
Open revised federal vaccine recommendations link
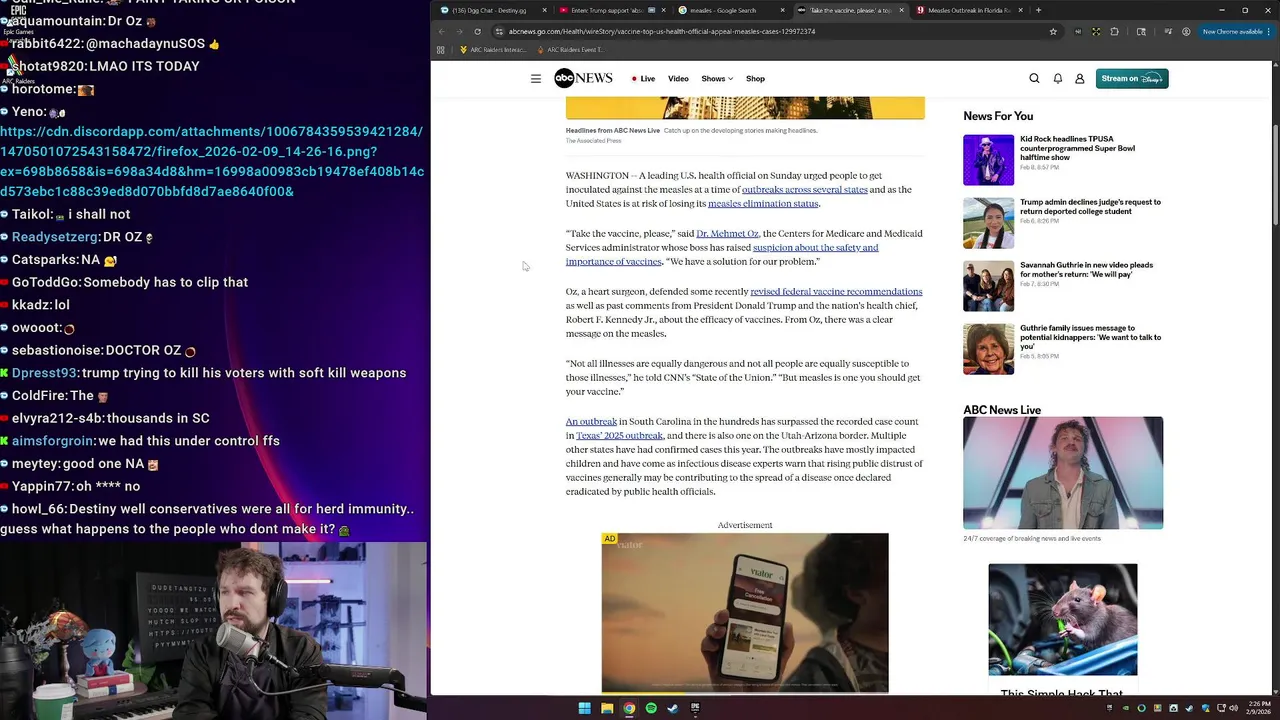click(836, 292)
